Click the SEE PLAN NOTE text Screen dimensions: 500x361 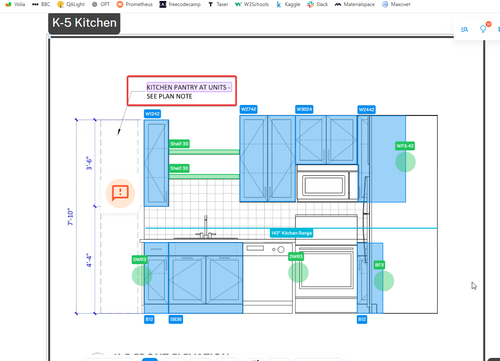(x=169, y=96)
